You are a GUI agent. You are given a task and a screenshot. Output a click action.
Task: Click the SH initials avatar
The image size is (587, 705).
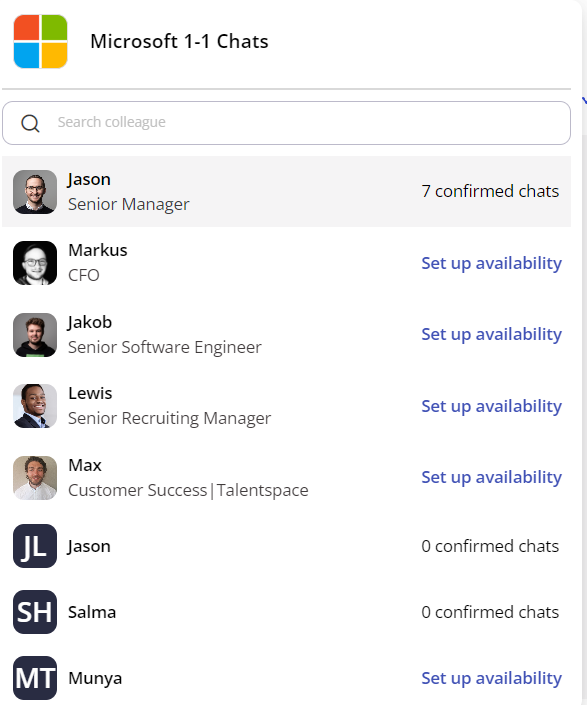pos(35,612)
